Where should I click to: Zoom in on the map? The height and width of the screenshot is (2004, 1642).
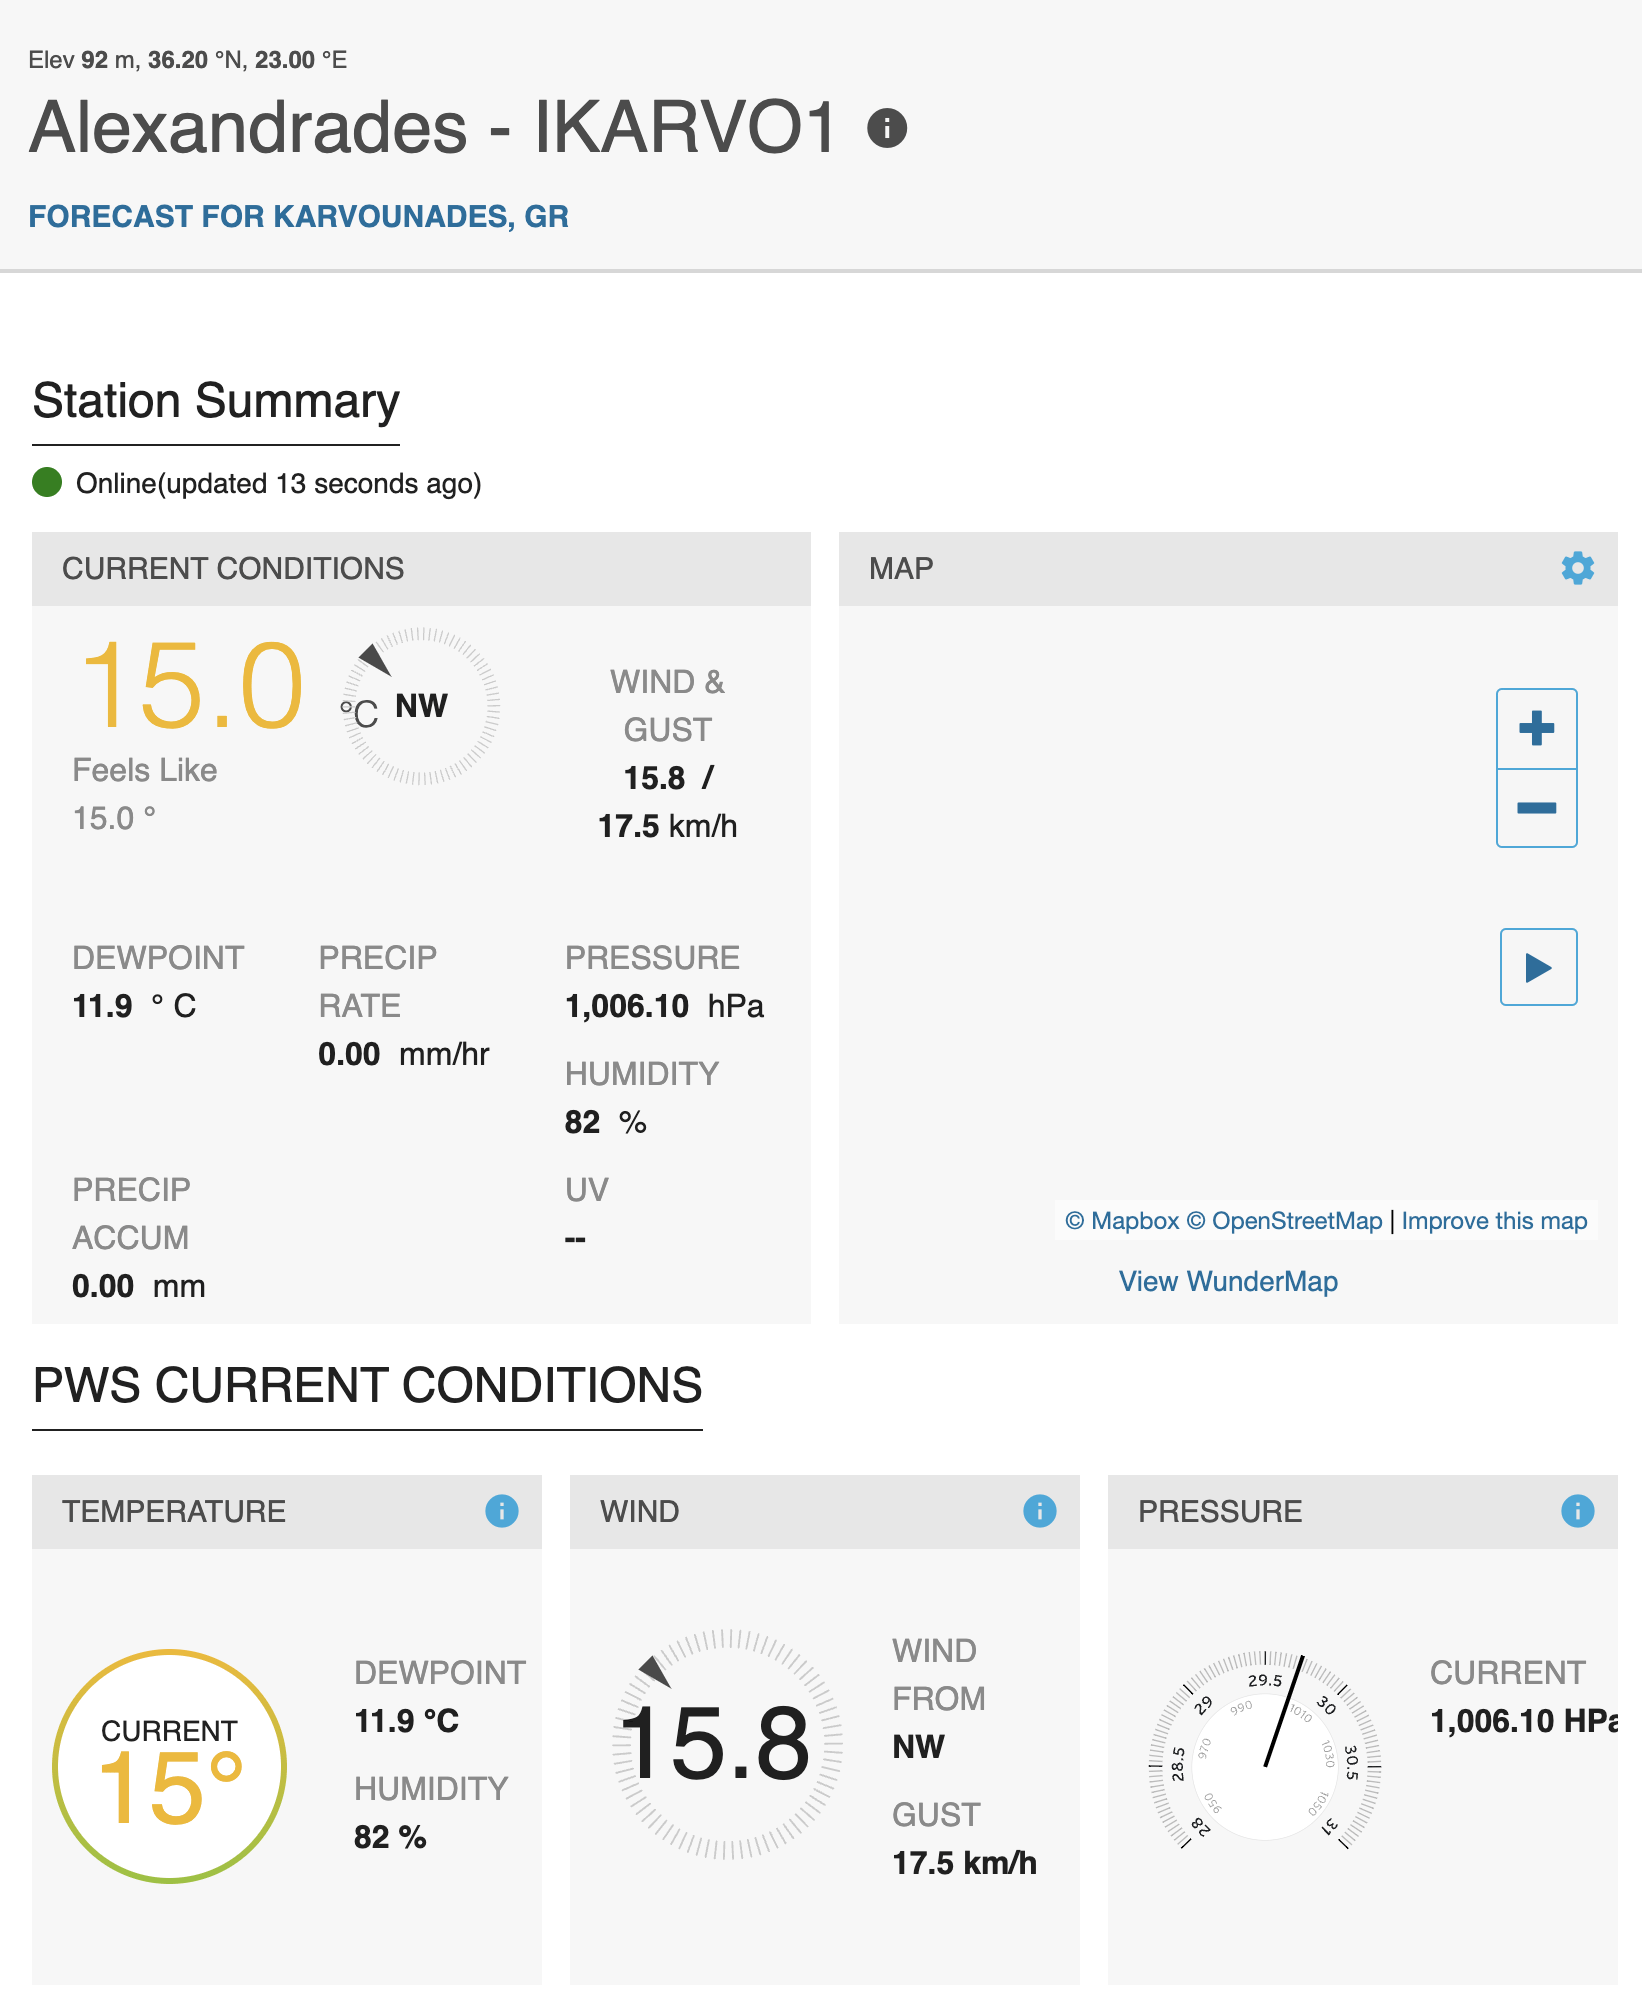(1536, 728)
